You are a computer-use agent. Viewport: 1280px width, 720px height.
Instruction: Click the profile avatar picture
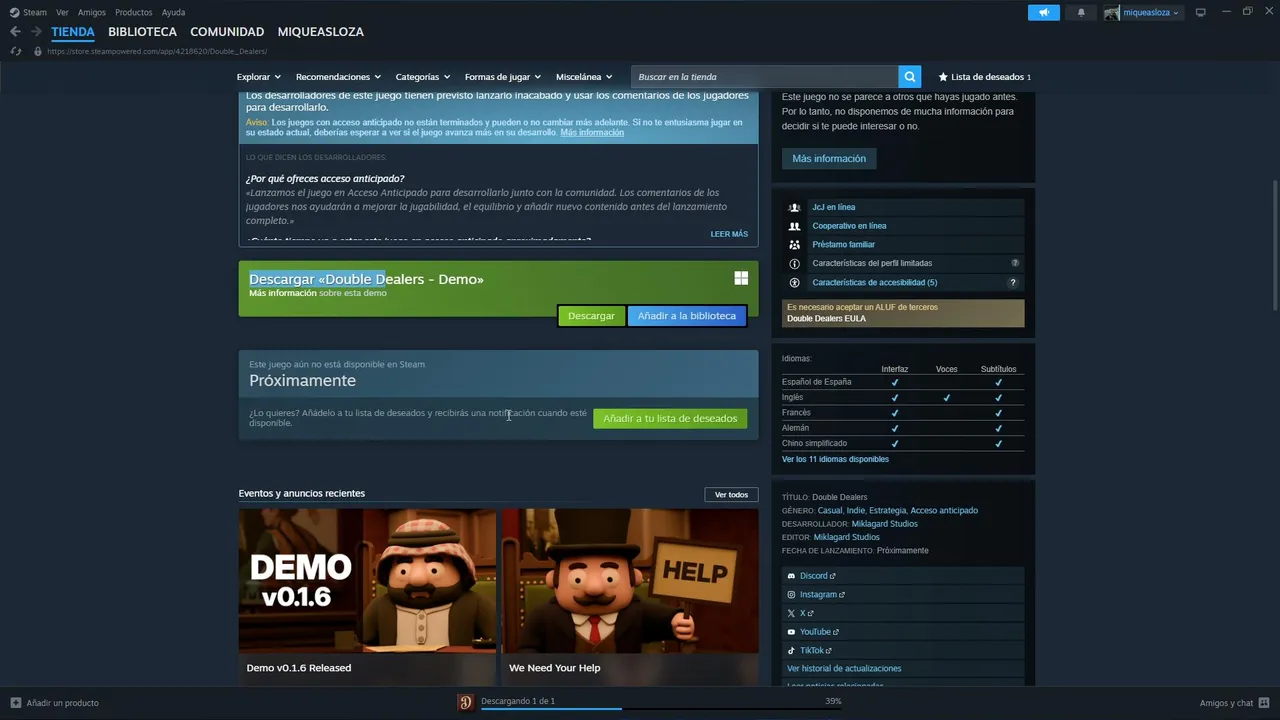point(1112,12)
